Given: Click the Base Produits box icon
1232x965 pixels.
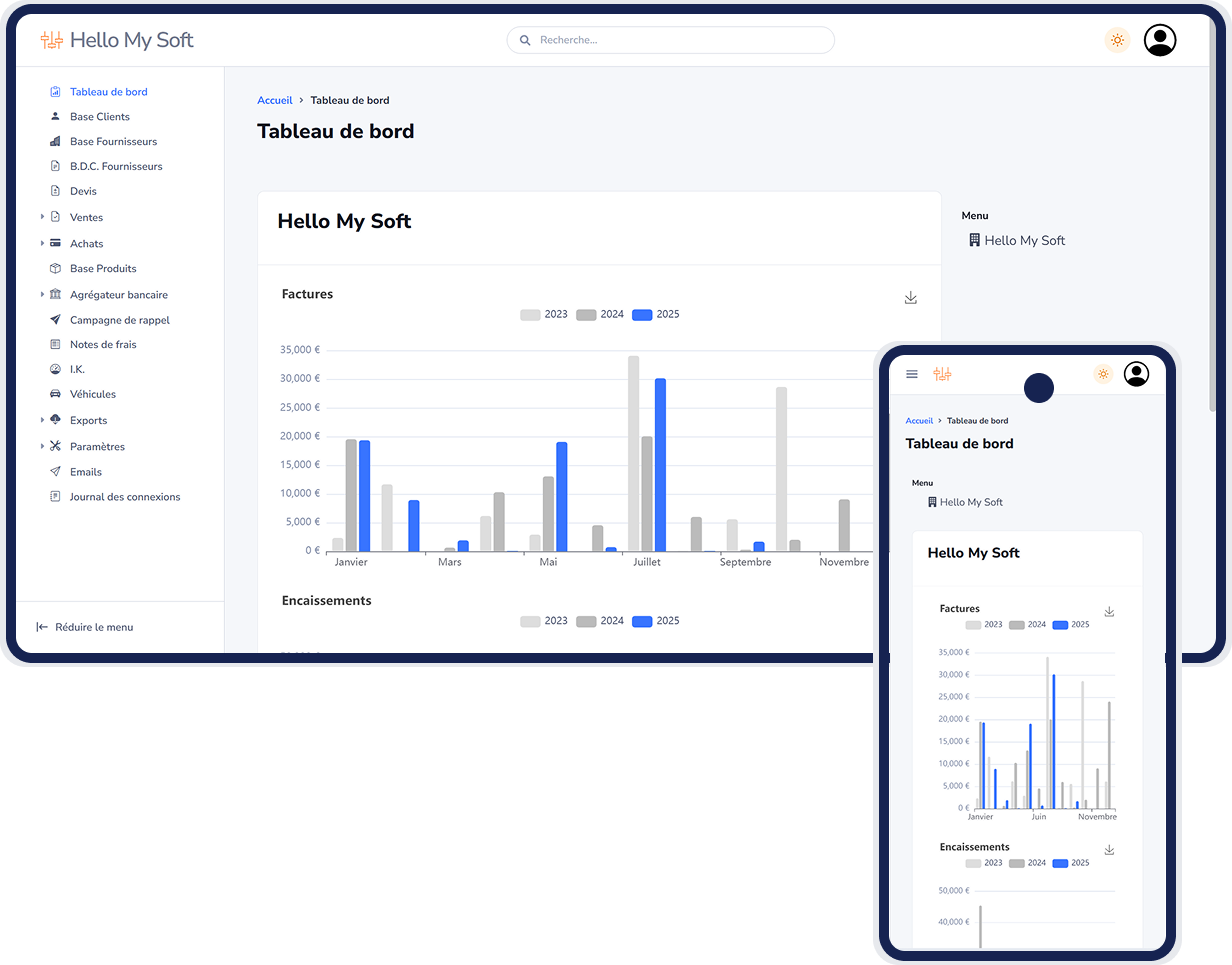Looking at the screenshot, I should coord(56,269).
